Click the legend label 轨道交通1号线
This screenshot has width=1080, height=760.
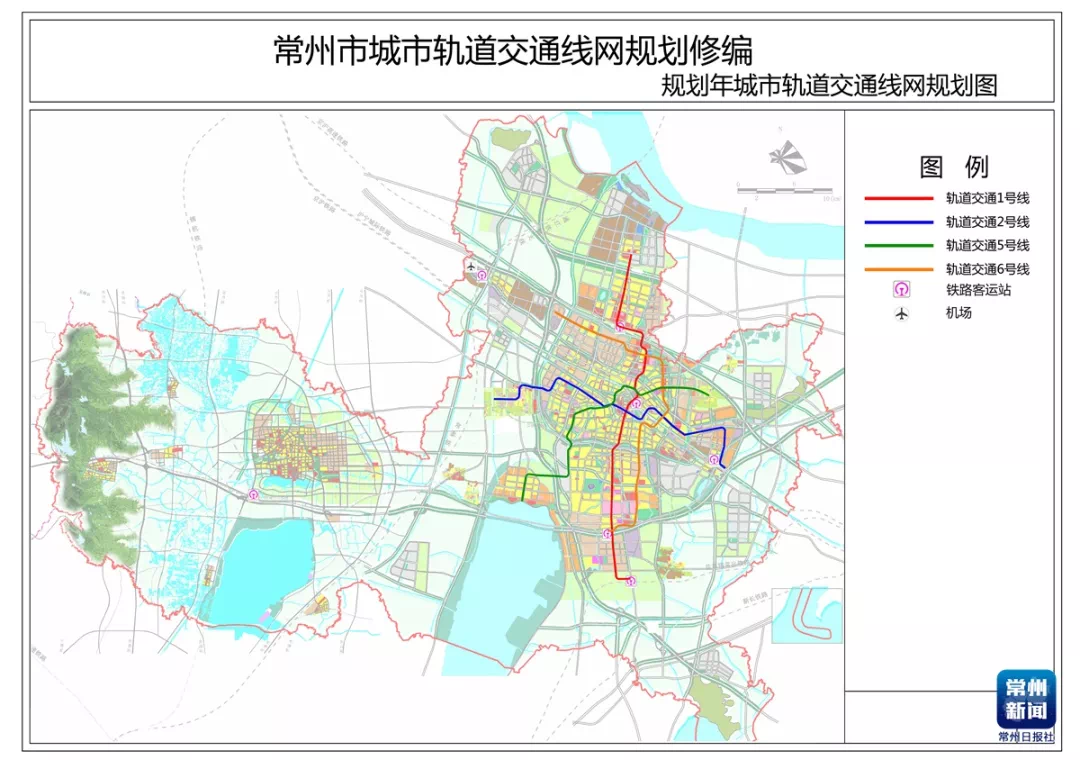click(988, 198)
